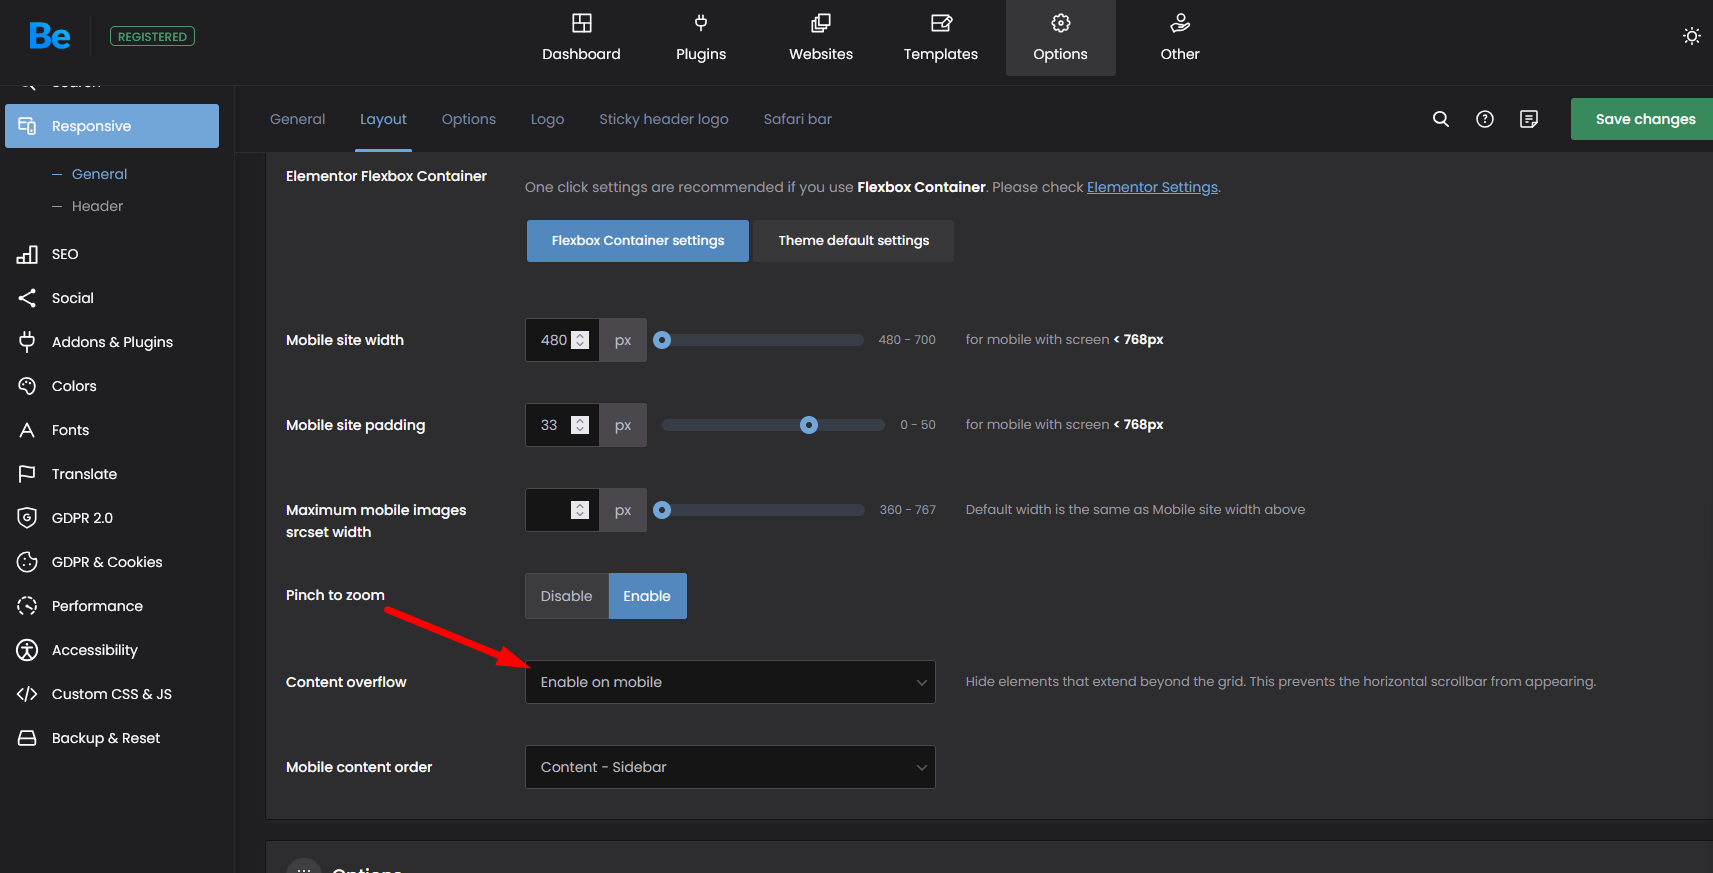Click the srcset width slider handle
Viewport: 1713px width, 873px height.
click(x=662, y=510)
